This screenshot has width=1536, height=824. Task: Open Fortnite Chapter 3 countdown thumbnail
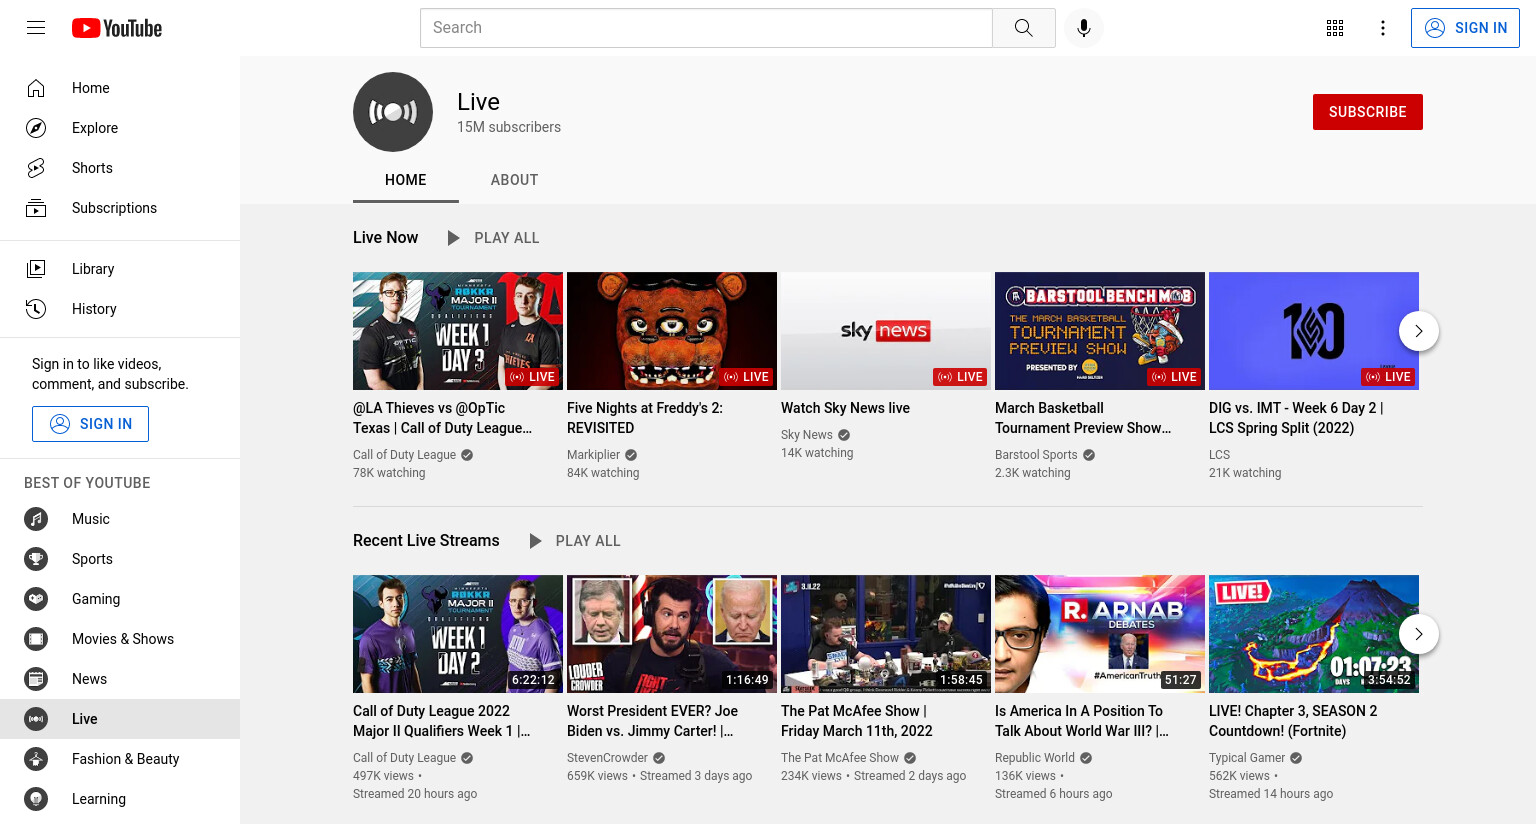(1314, 634)
